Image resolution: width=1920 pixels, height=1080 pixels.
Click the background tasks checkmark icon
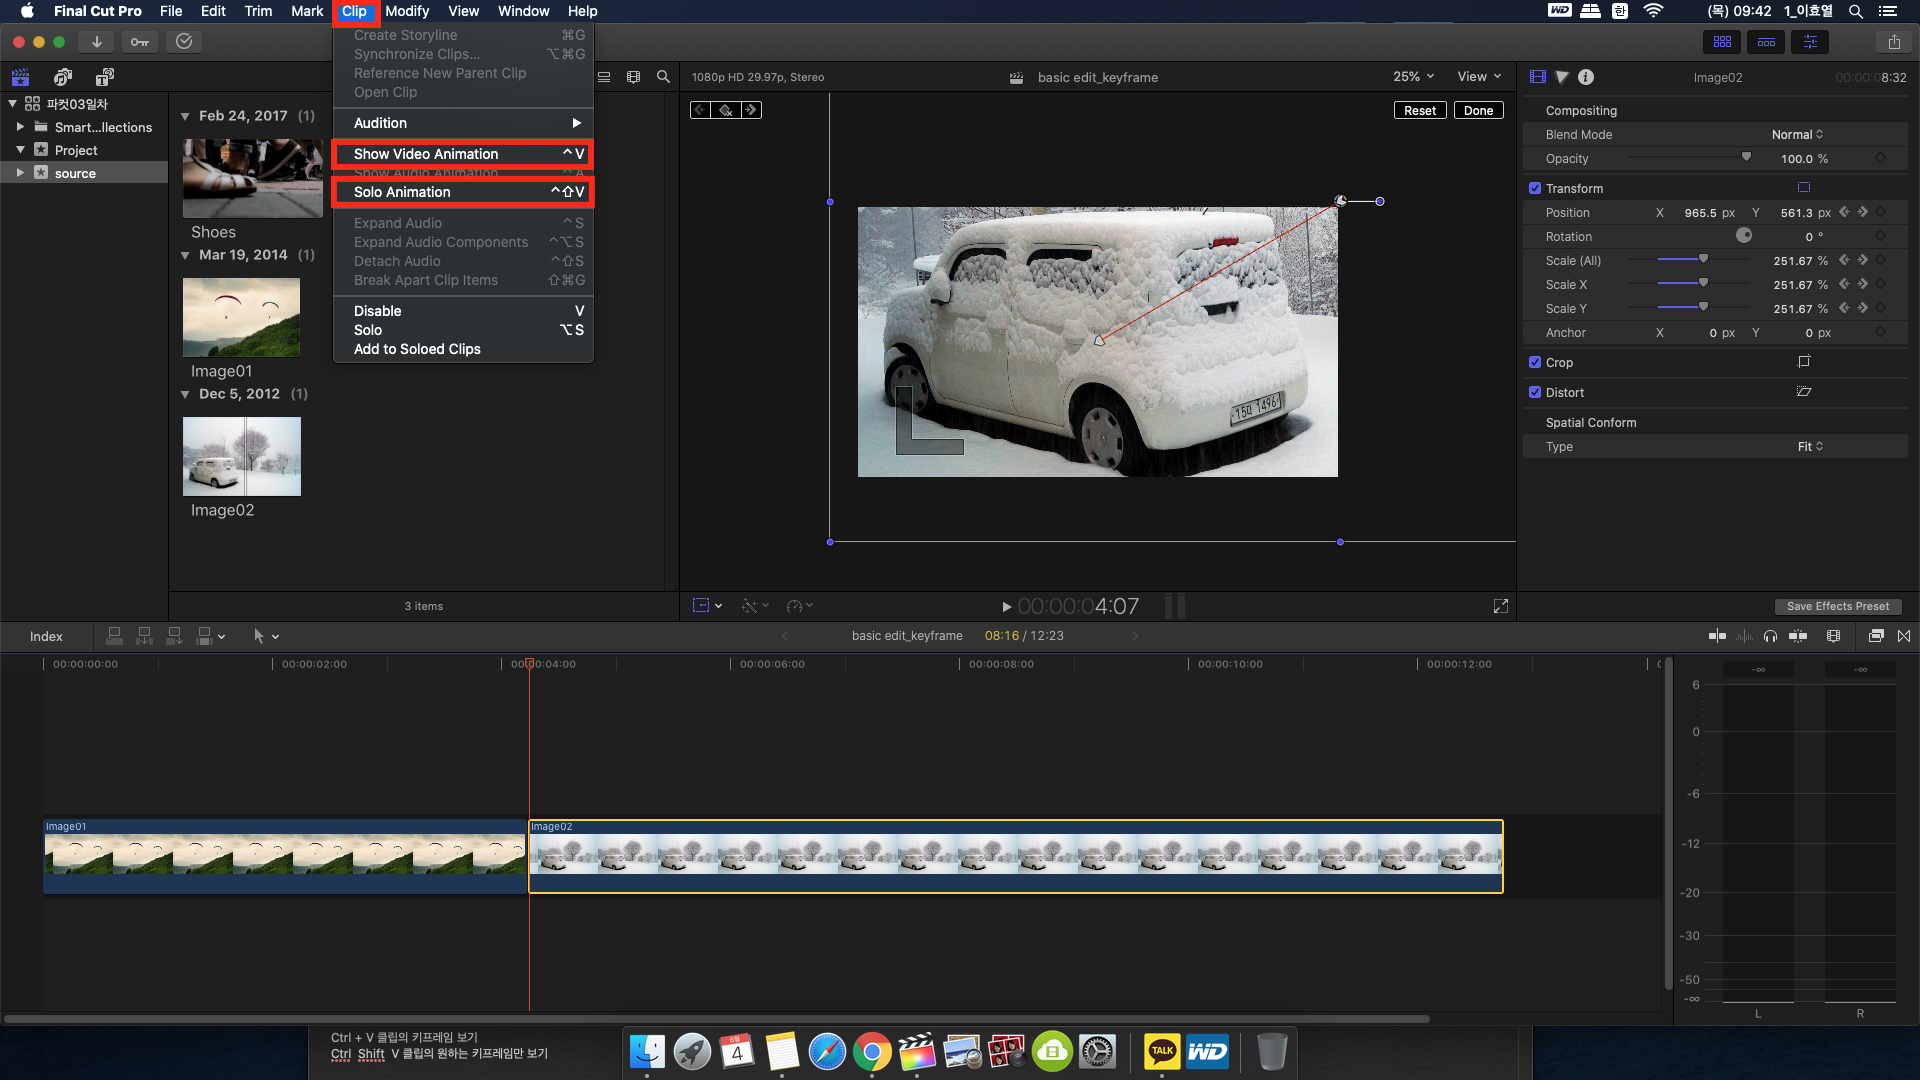coord(184,42)
